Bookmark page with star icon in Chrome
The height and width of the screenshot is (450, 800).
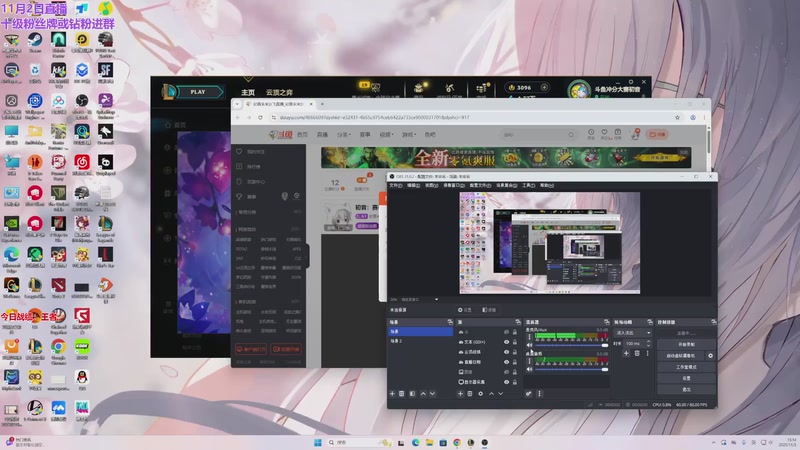678,117
